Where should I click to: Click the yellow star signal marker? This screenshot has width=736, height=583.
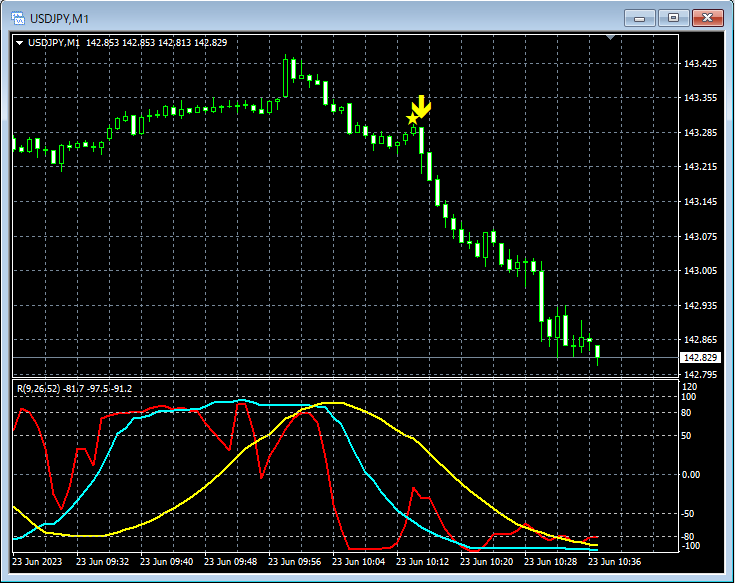pos(412,119)
